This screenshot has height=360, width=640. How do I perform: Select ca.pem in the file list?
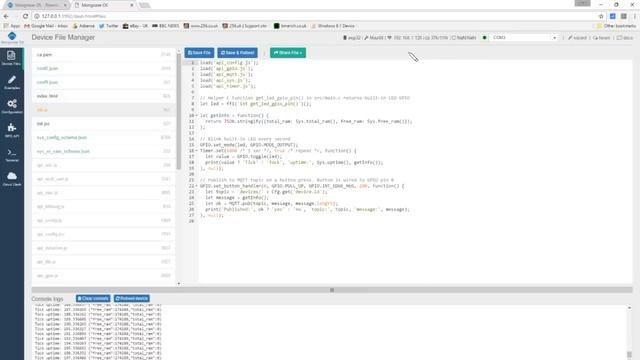[104, 55]
